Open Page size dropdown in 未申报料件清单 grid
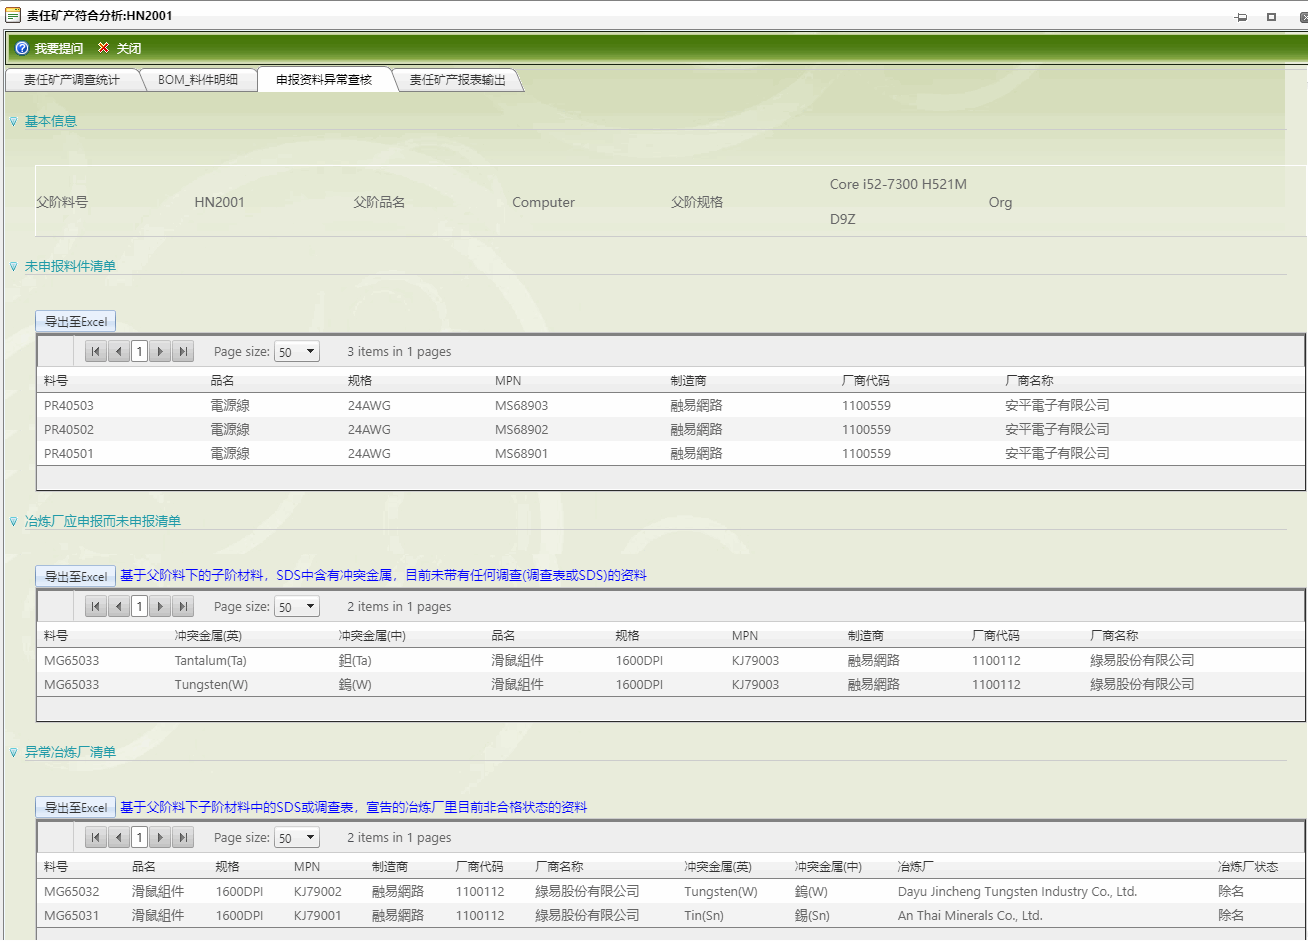The width and height of the screenshot is (1308, 941). pyautogui.click(x=297, y=352)
